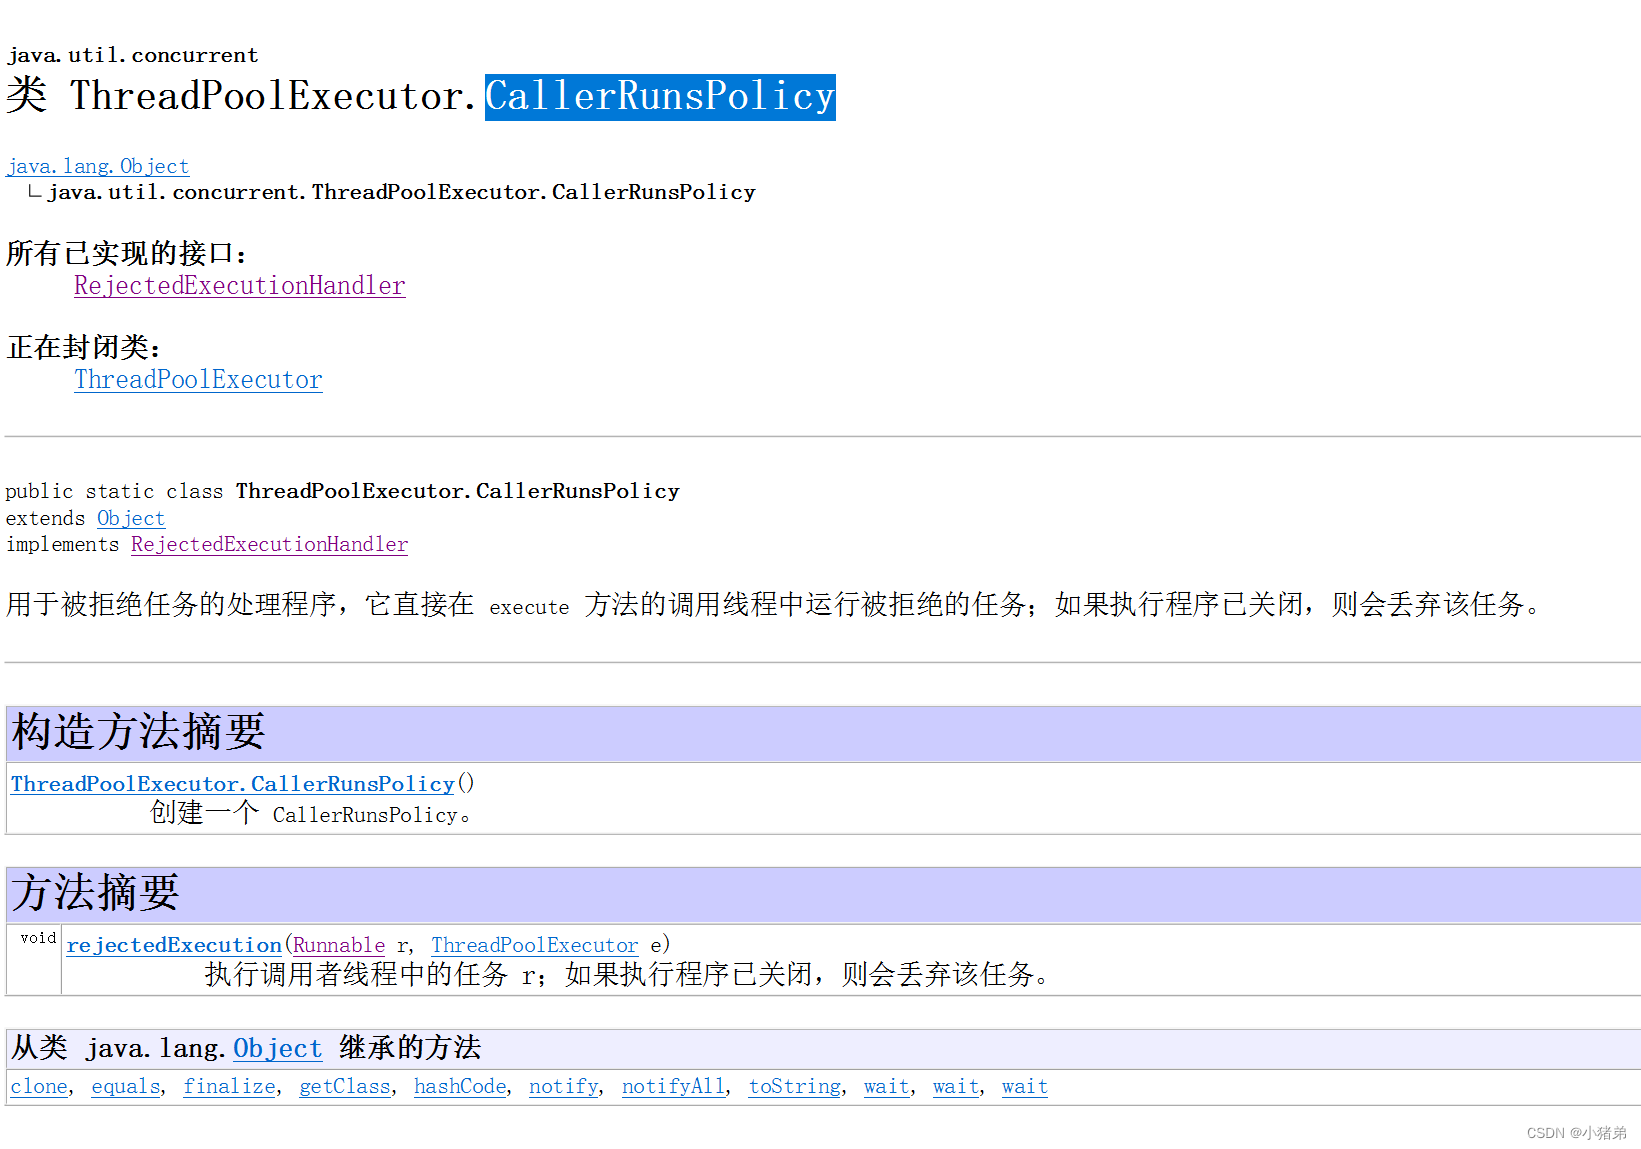This screenshot has width=1641, height=1149.
Task: Open the finalize method link
Action: tap(230, 1086)
